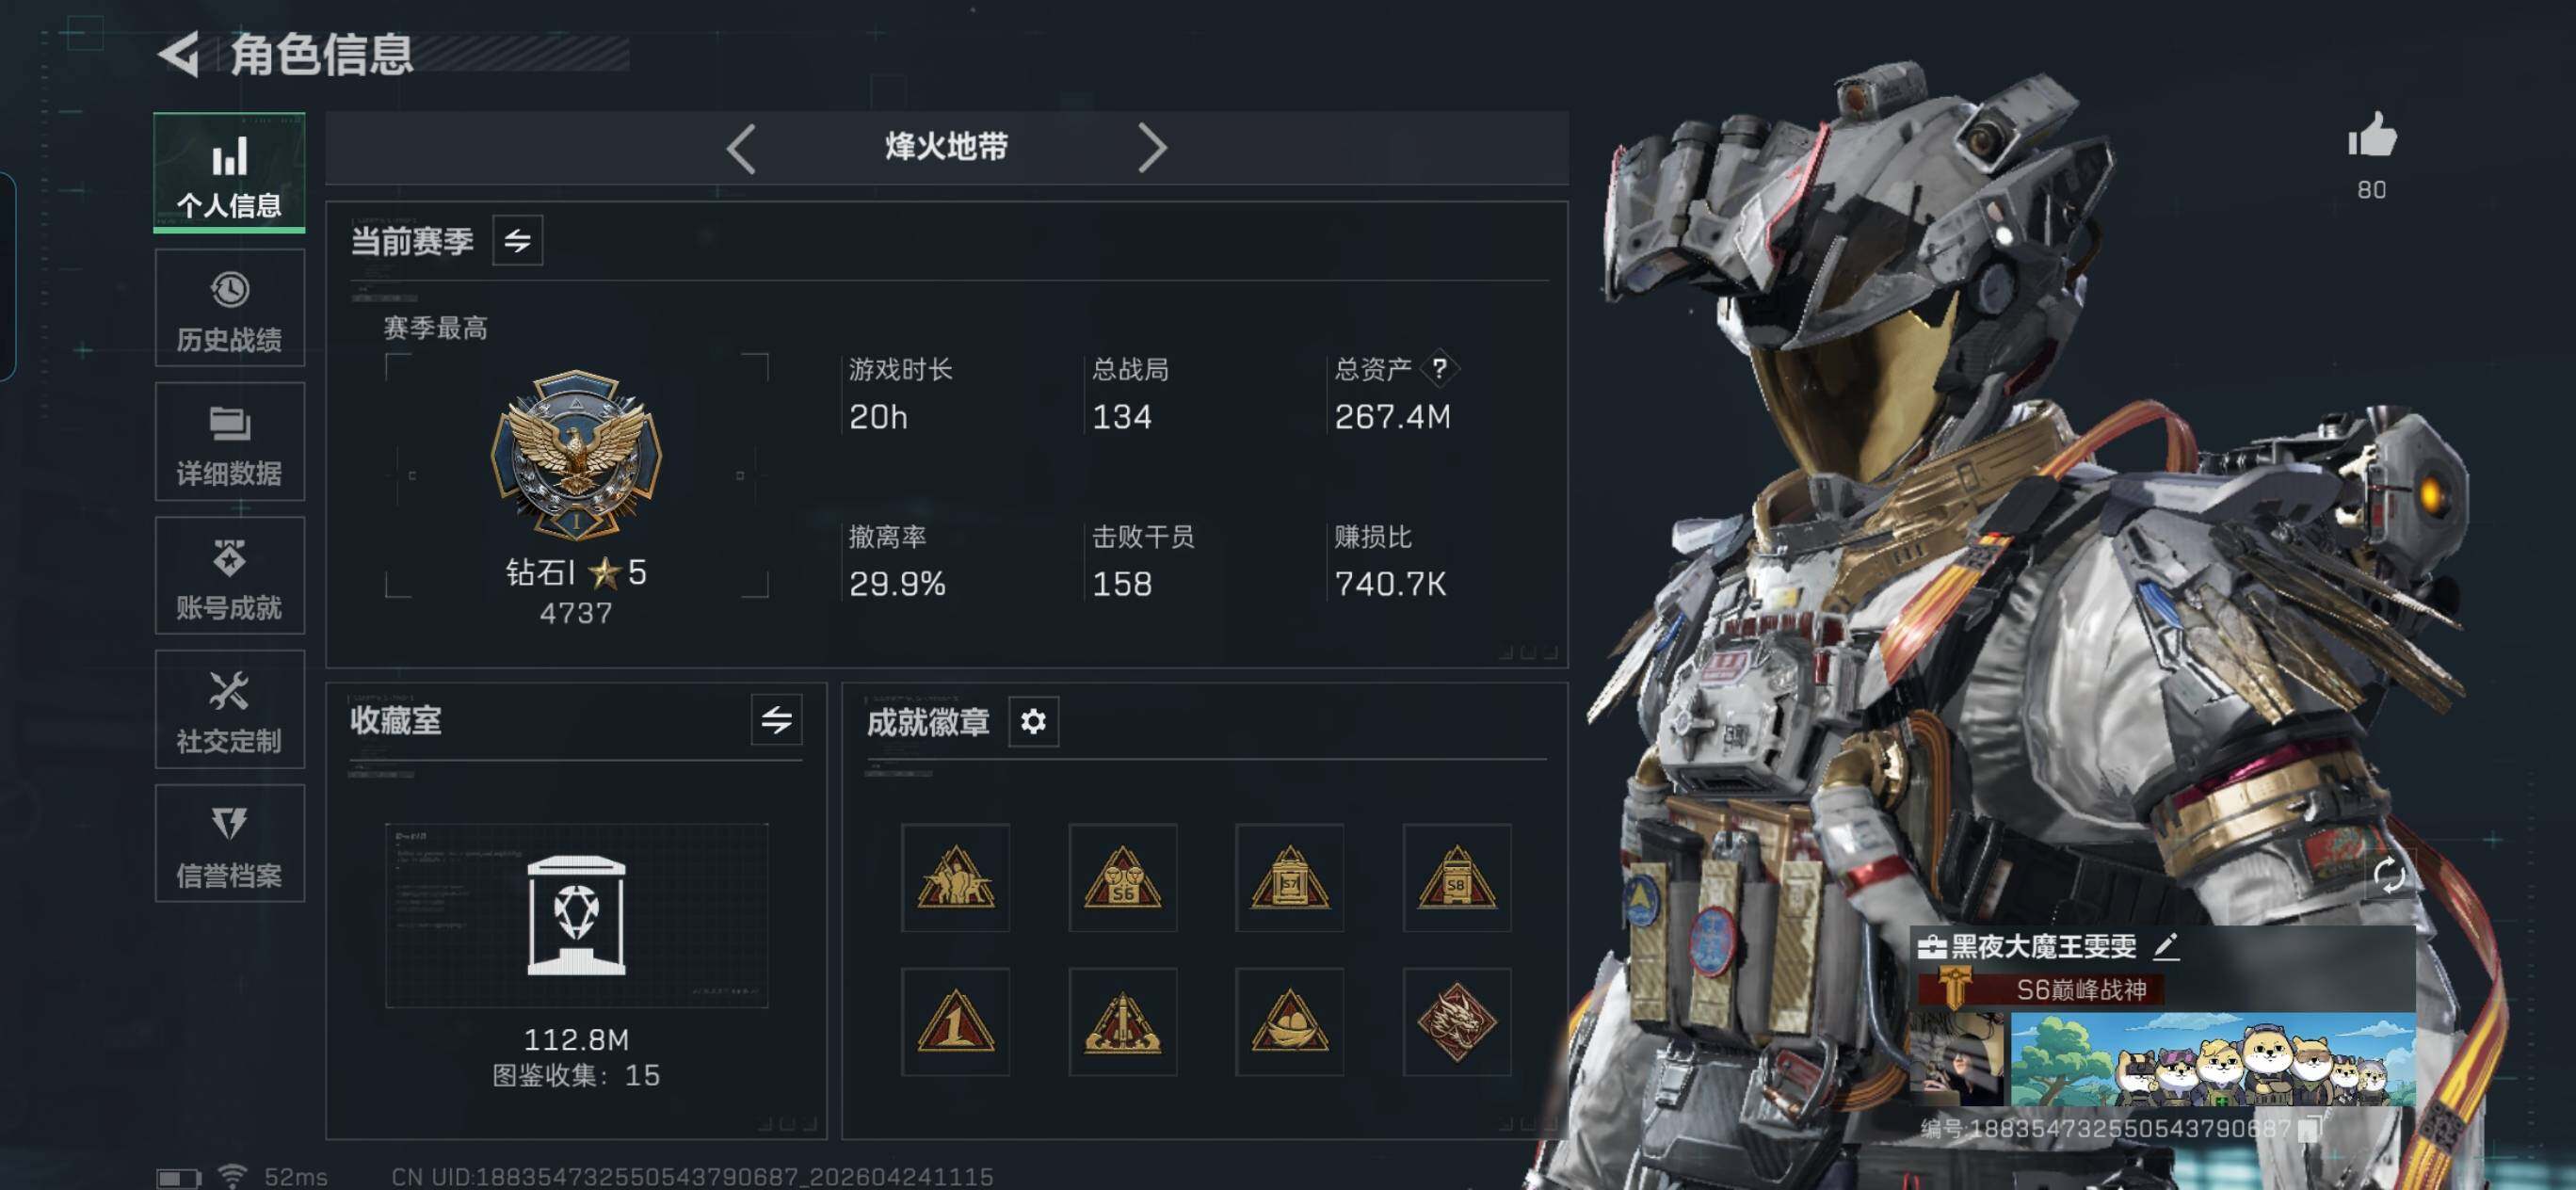Rotate character model with refresh icon
The image size is (2576, 1190).
(x=2390, y=877)
